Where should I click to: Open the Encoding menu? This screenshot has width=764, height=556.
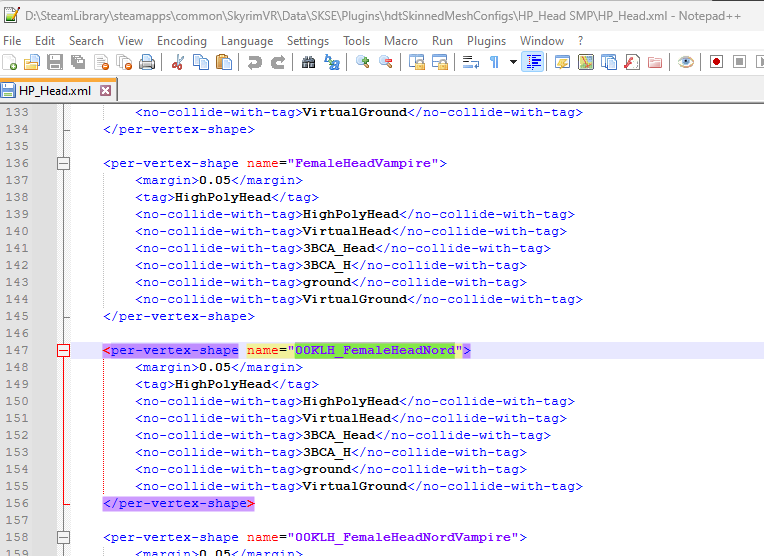click(182, 41)
